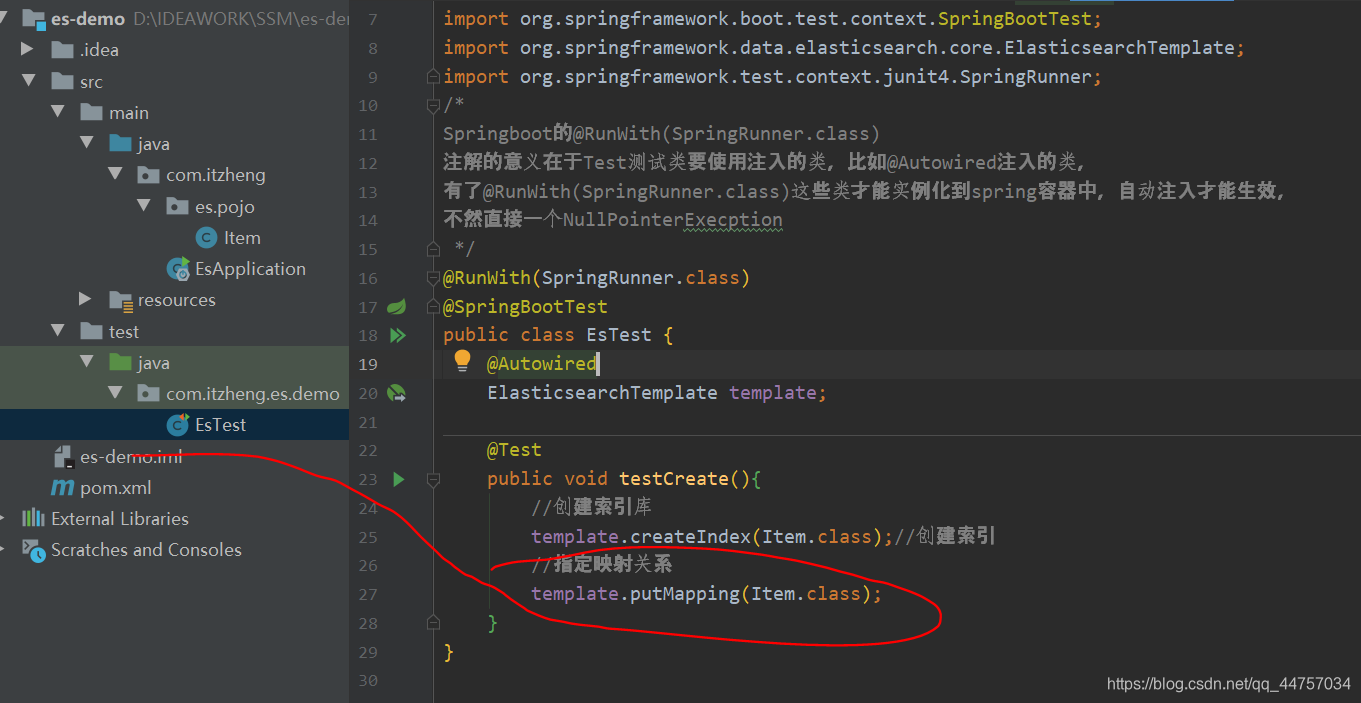Click the @SpringBootTest annotation

525,306
